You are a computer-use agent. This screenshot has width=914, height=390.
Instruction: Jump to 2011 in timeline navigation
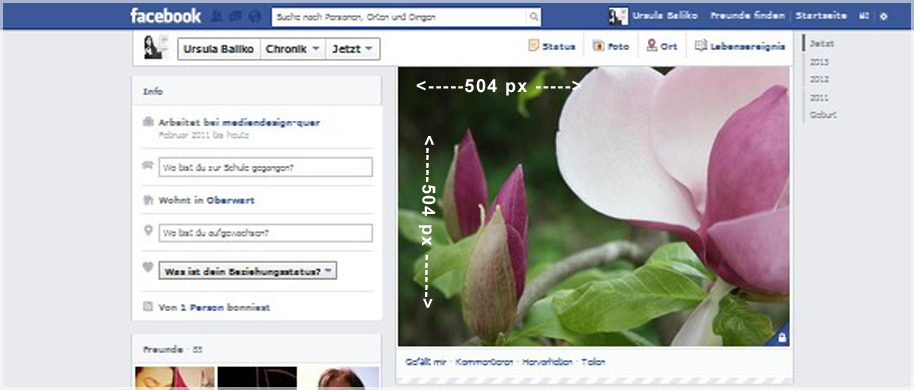819,97
